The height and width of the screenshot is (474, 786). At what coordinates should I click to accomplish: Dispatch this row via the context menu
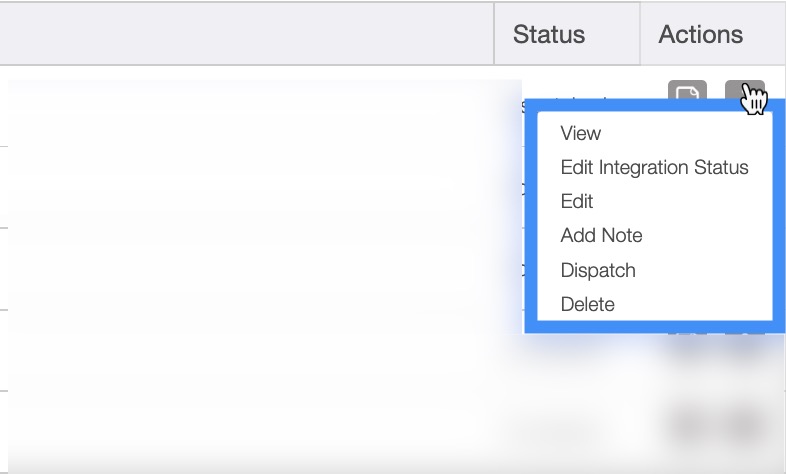point(598,270)
